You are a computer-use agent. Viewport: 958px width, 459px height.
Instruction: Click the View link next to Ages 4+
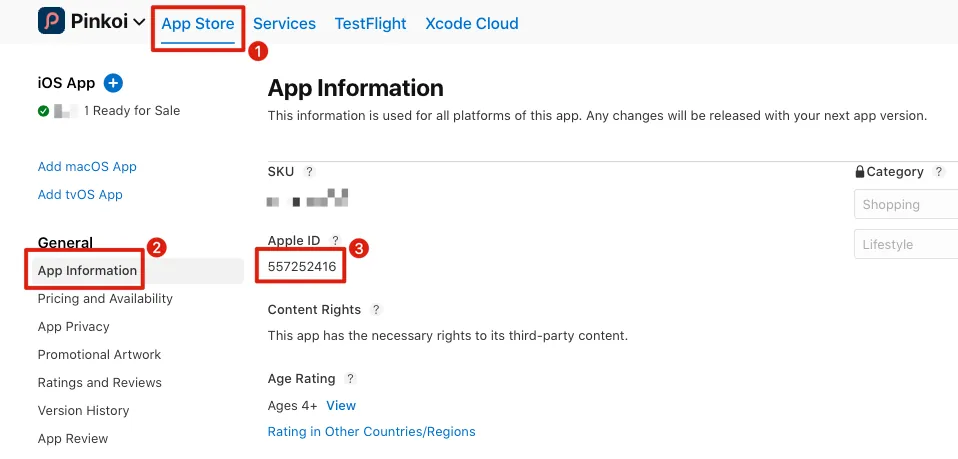click(341, 406)
